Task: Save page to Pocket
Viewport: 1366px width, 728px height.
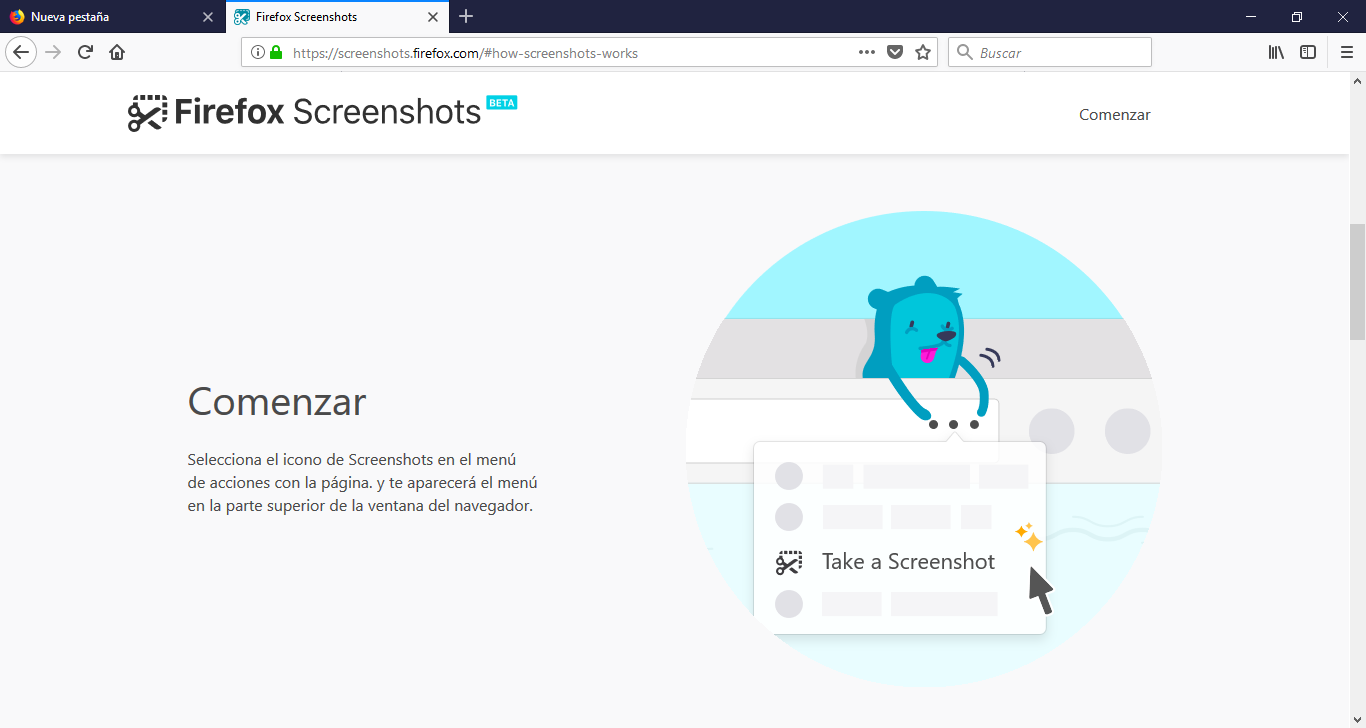Action: (895, 52)
